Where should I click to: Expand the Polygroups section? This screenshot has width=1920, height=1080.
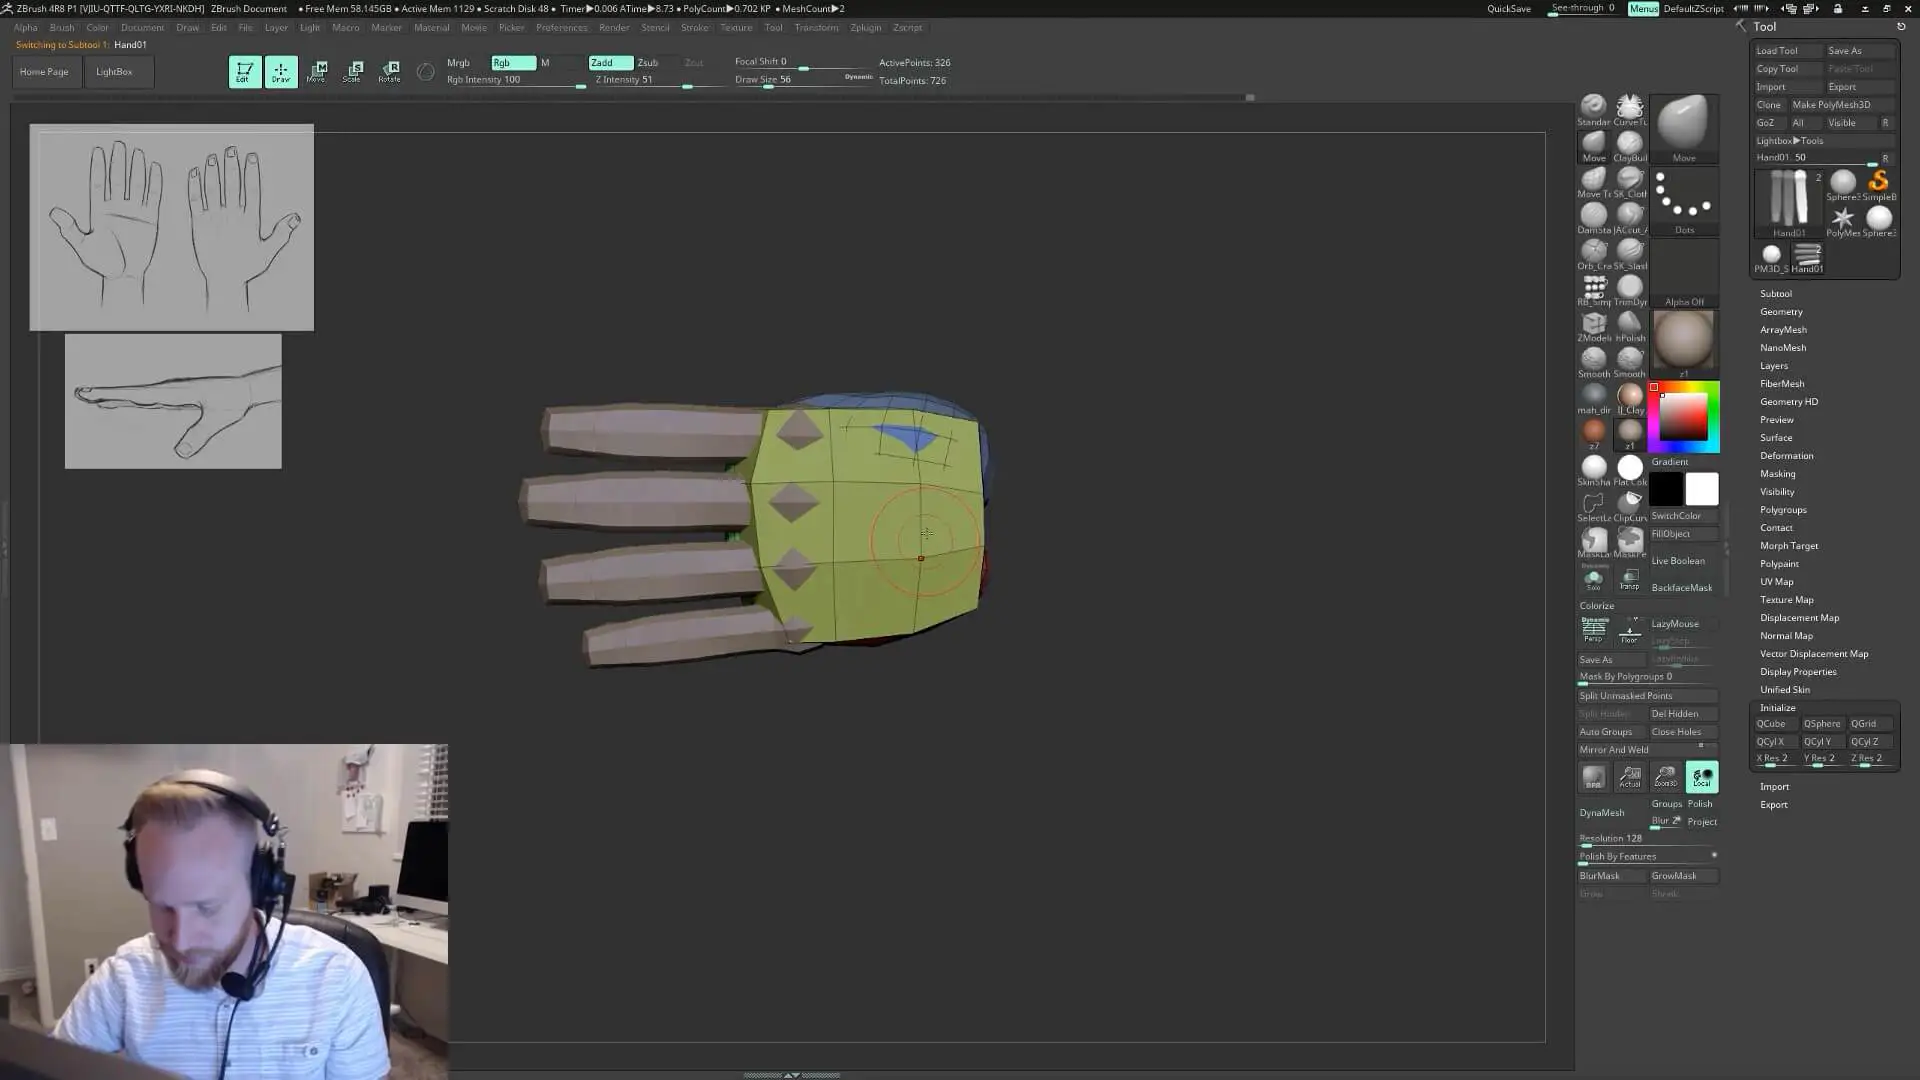coord(1783,510)
